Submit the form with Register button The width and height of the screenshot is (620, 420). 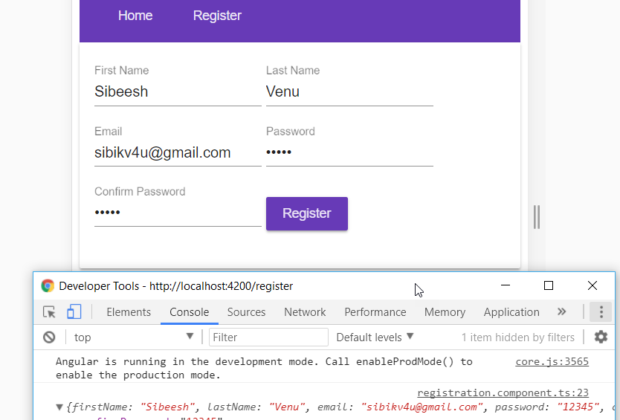307,214
